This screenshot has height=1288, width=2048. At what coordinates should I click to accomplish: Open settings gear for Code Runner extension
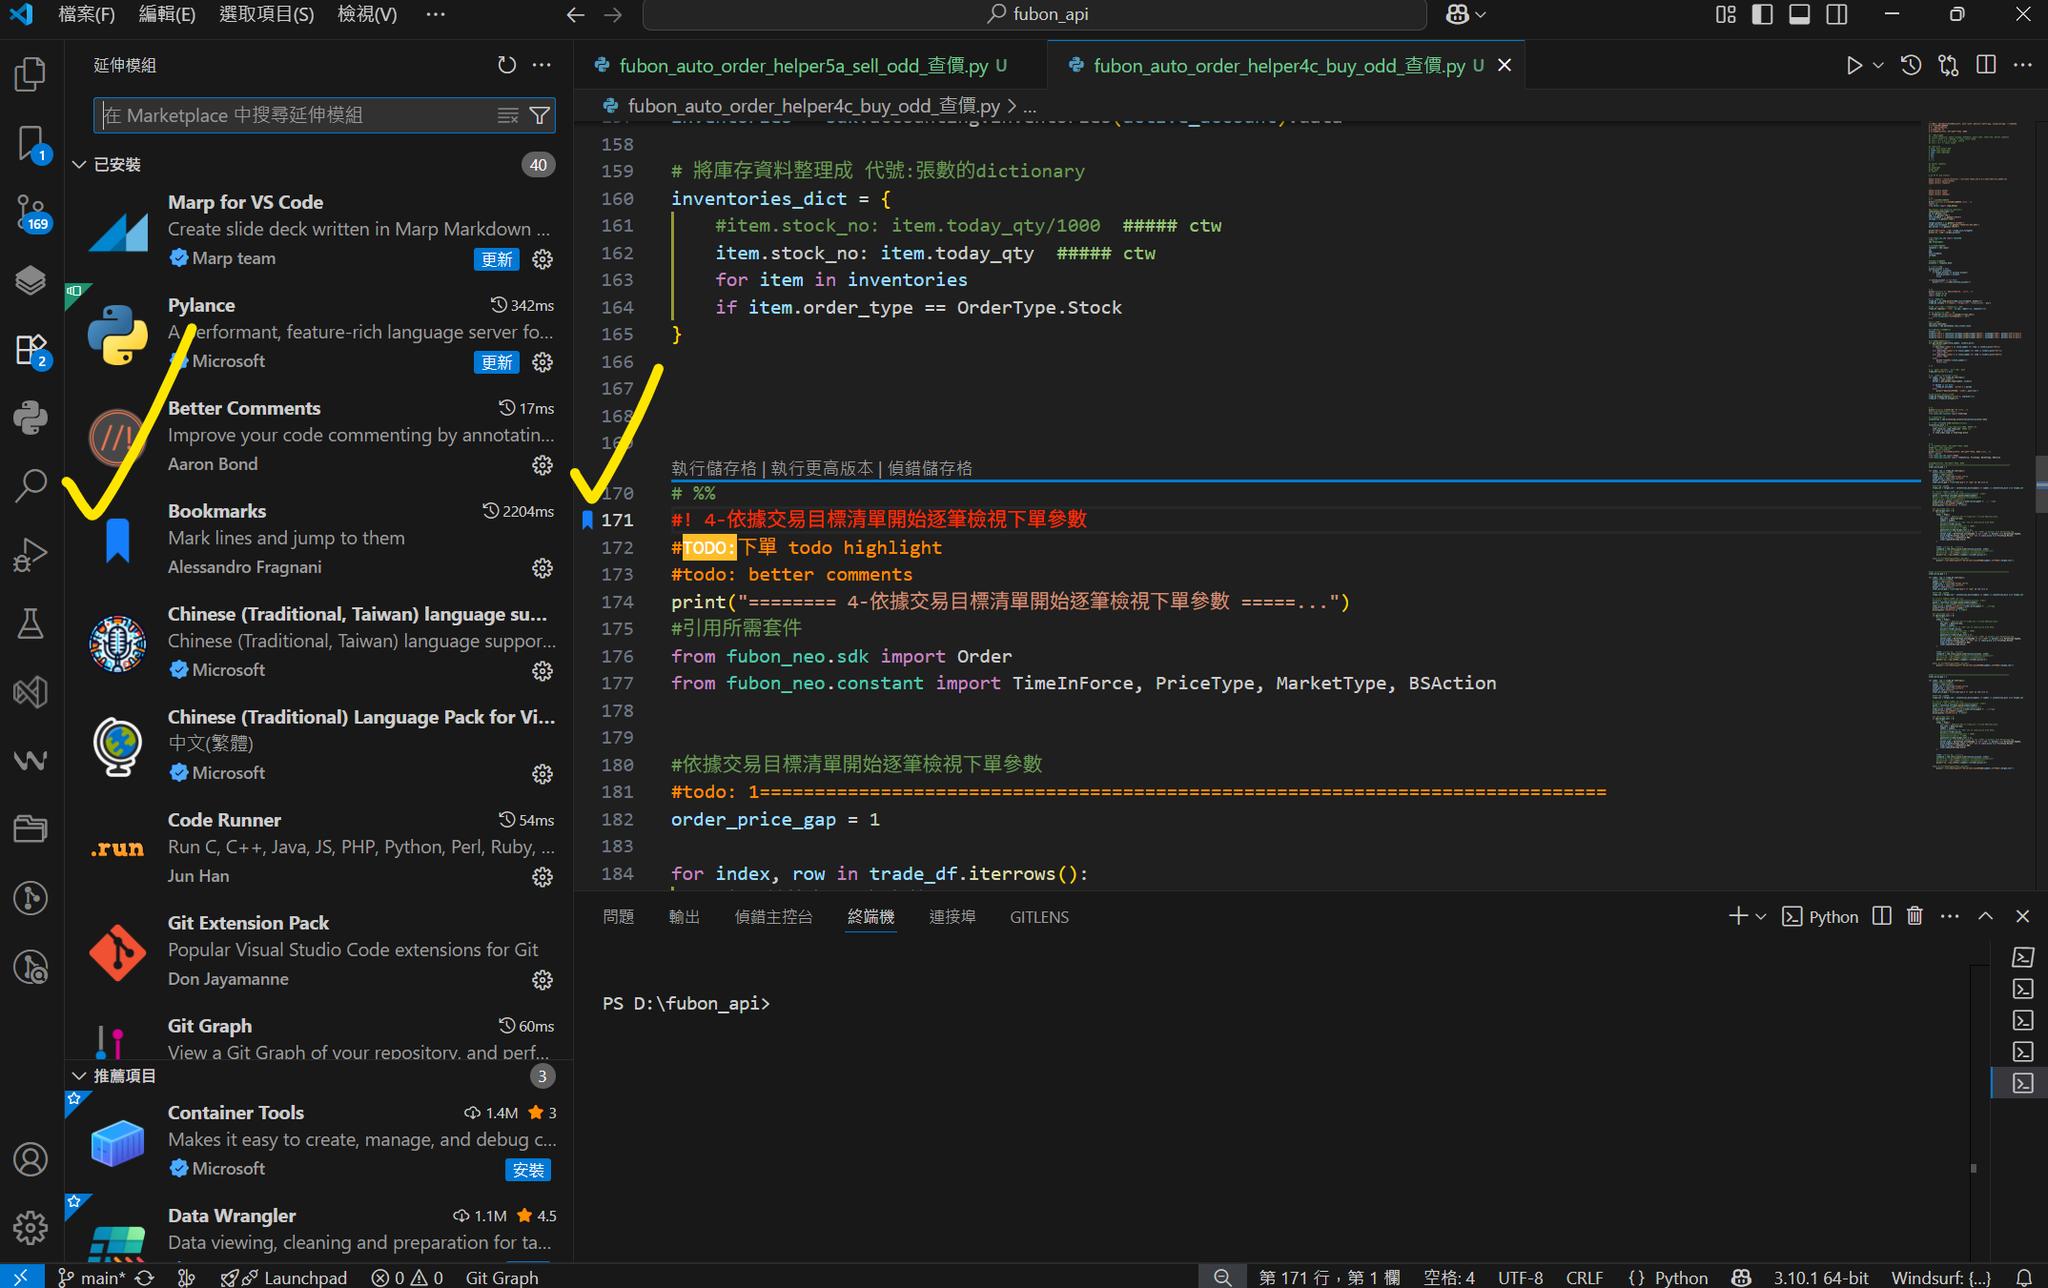pyautogui.click(x=542, y=877)
